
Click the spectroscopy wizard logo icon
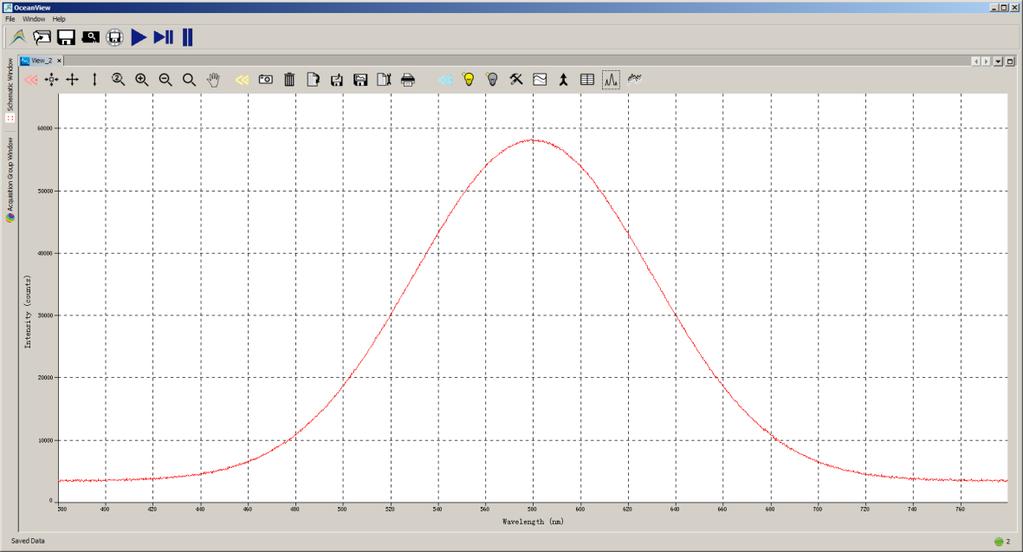18,37
